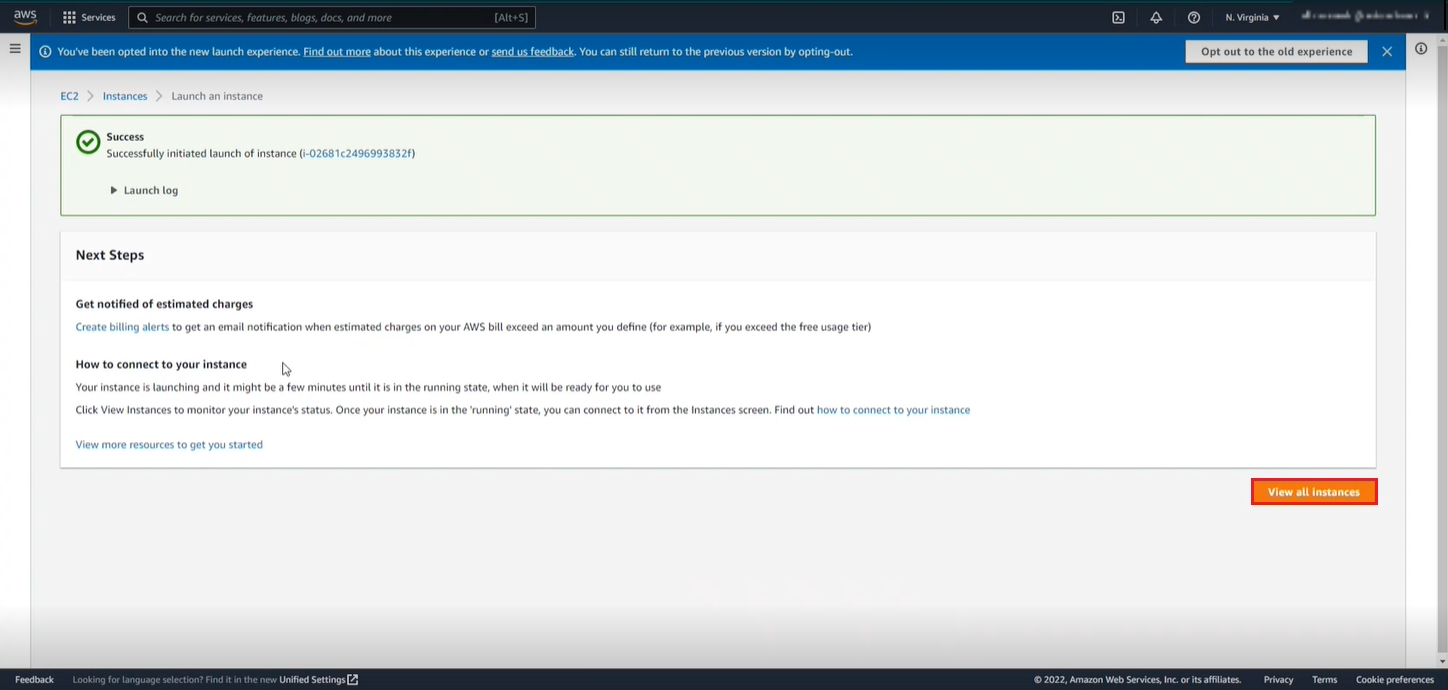1448x690 pixels.
Task: Click the external-link icon beside Unified Settings
Action: coord(353,680)
